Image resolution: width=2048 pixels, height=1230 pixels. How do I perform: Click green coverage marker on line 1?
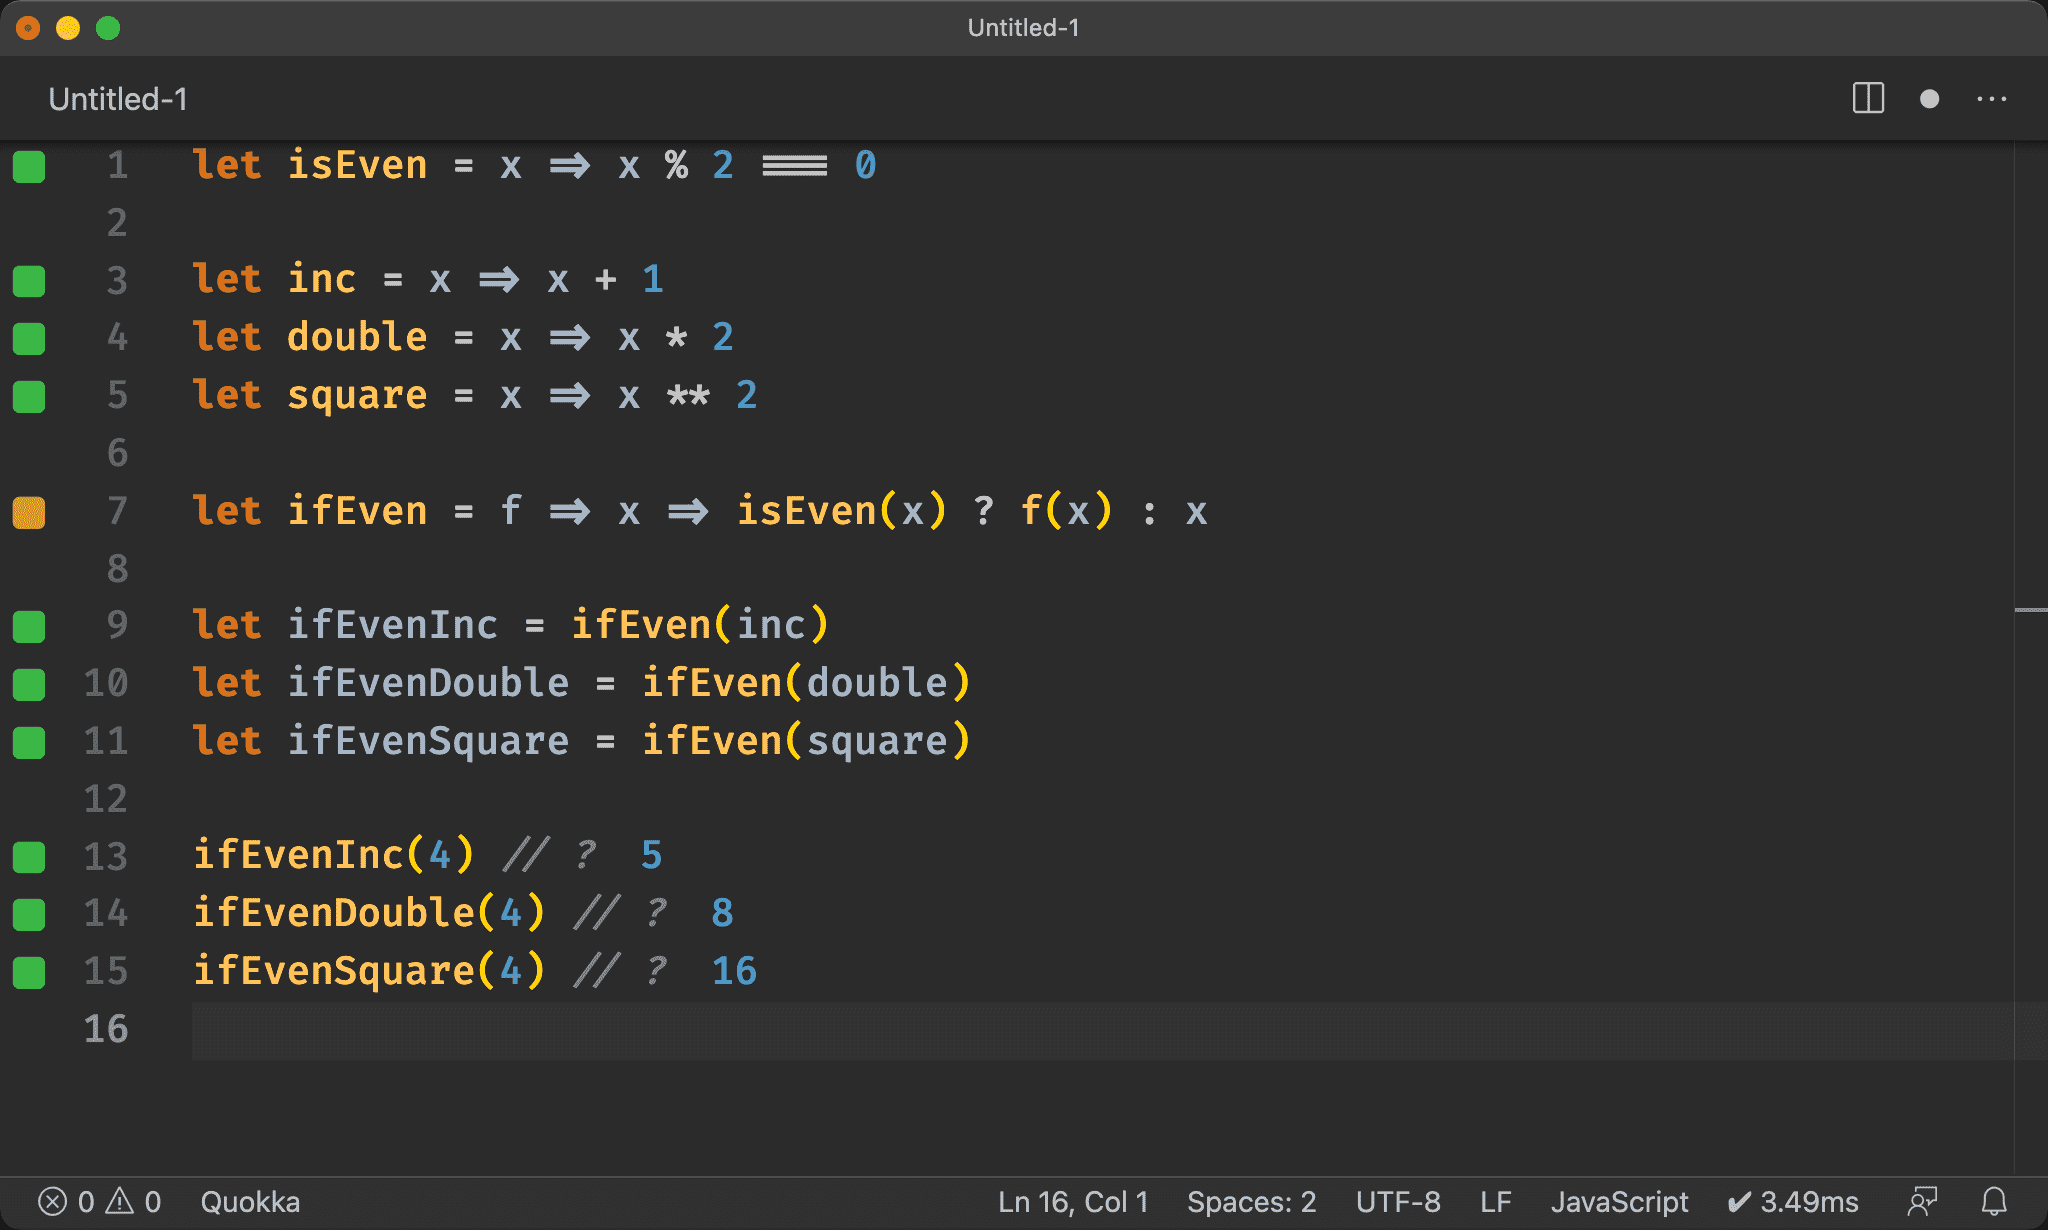pos(29,166)
